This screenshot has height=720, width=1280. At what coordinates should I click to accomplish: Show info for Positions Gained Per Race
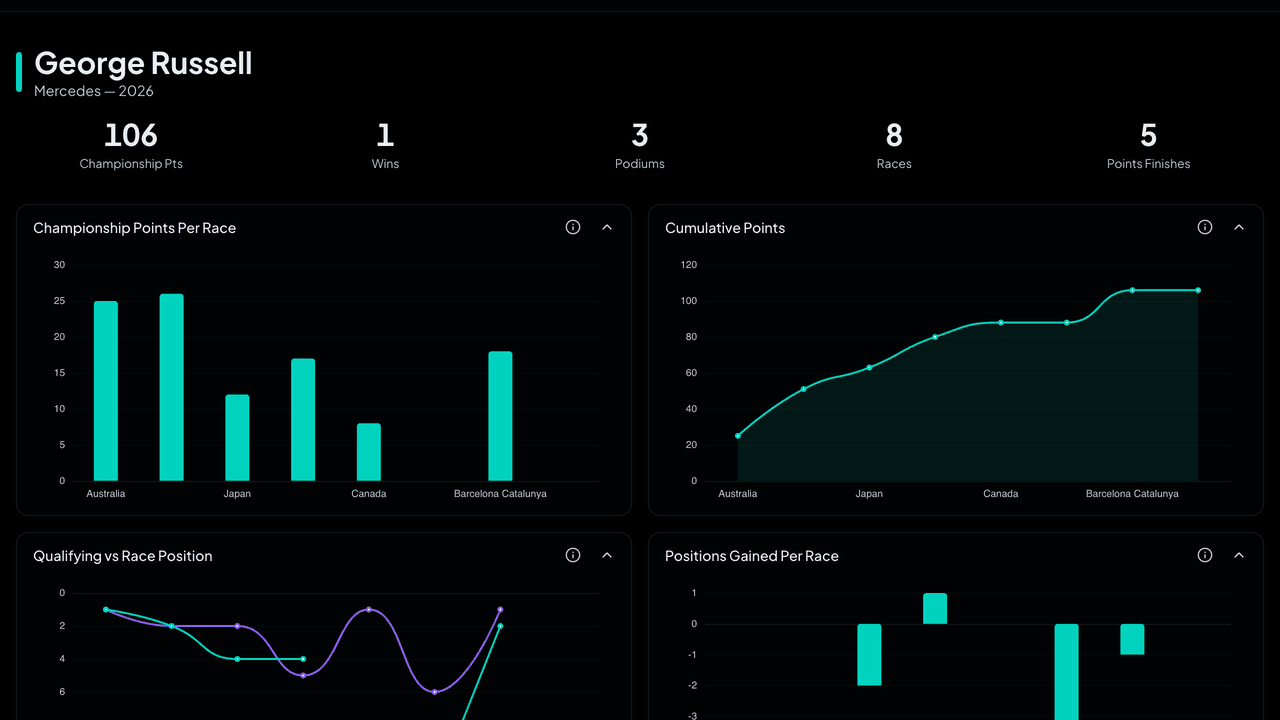(1205, 555)
